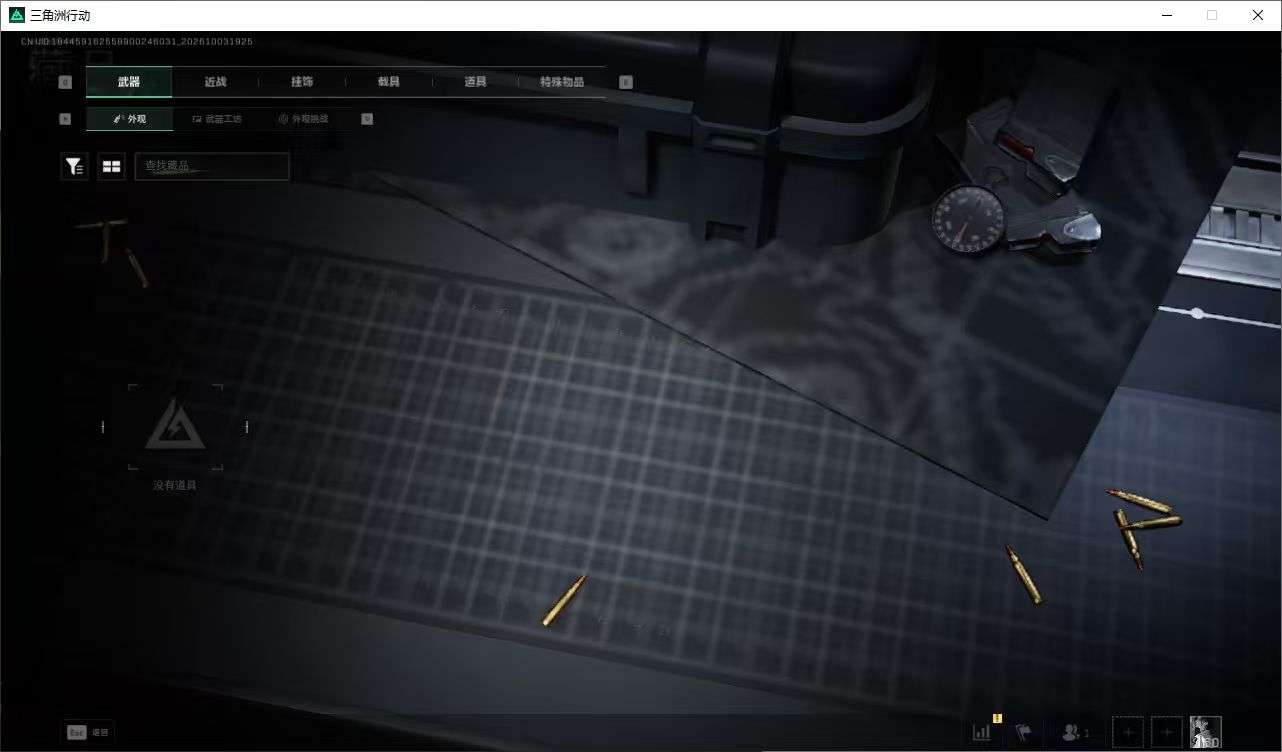Open the bar chart stats icon

click(982, 732)
